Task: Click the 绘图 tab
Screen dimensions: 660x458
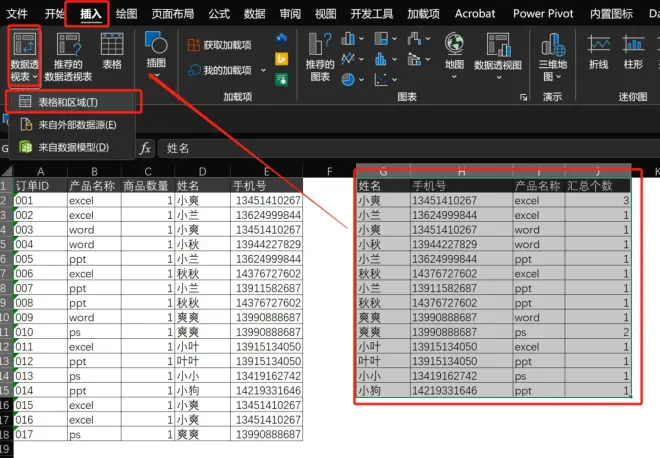Action: [x=126, y=14]
